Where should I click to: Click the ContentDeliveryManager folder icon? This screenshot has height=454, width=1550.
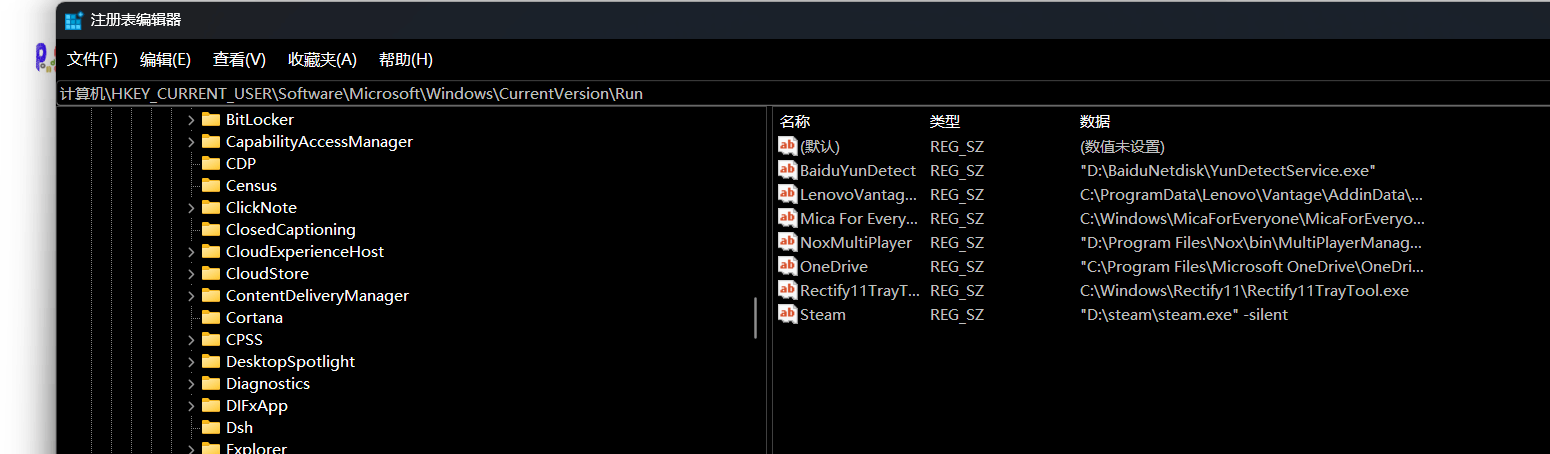click(x=210, y=295)
